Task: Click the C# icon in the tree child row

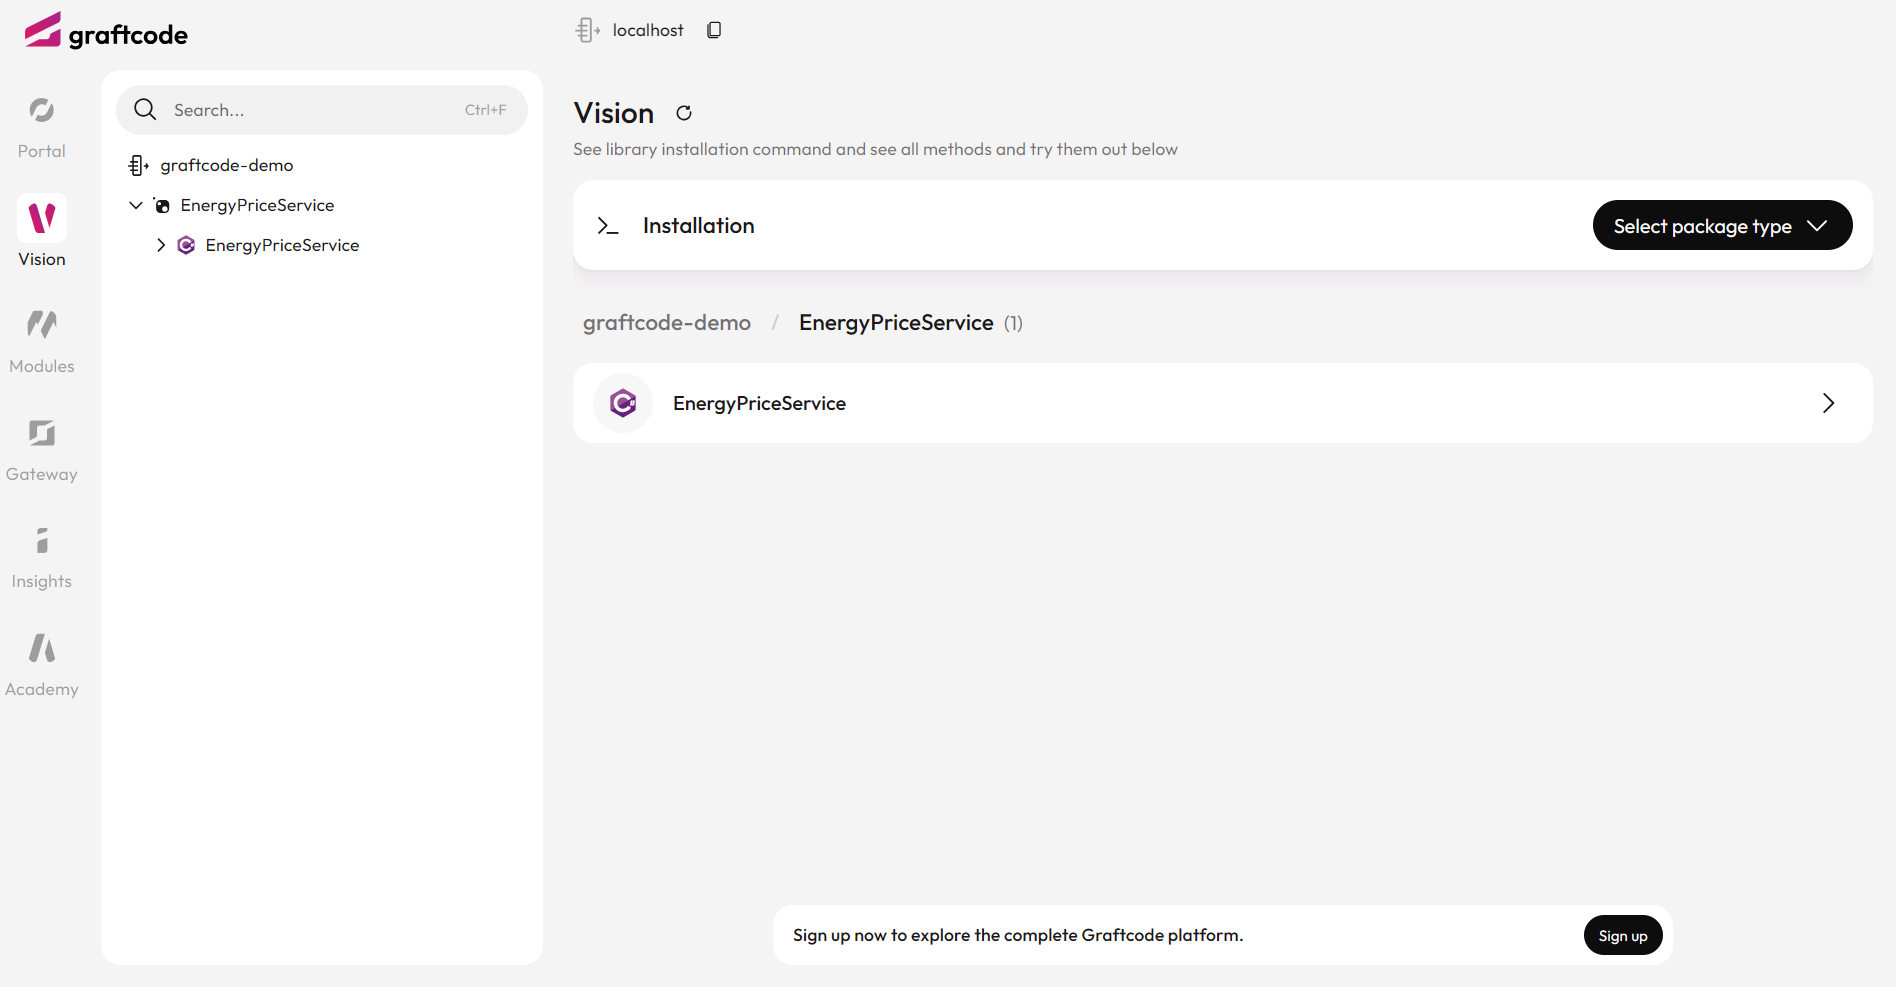Action: click(186, 245)
